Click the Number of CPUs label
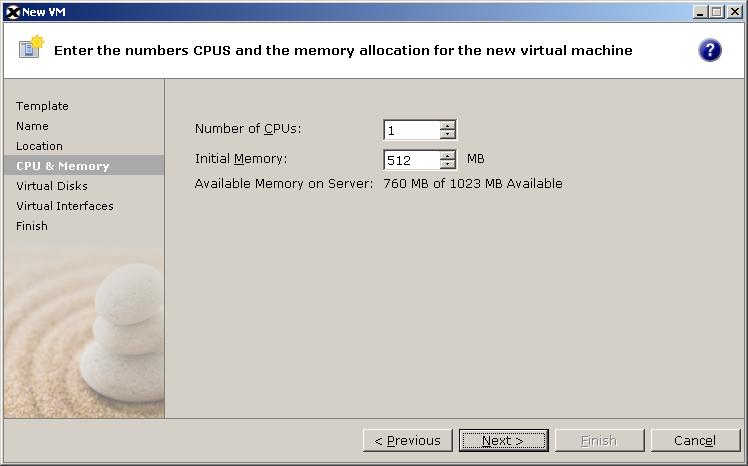Image resolution: width=748 pixels, height=466 pixels. [248, 129]
